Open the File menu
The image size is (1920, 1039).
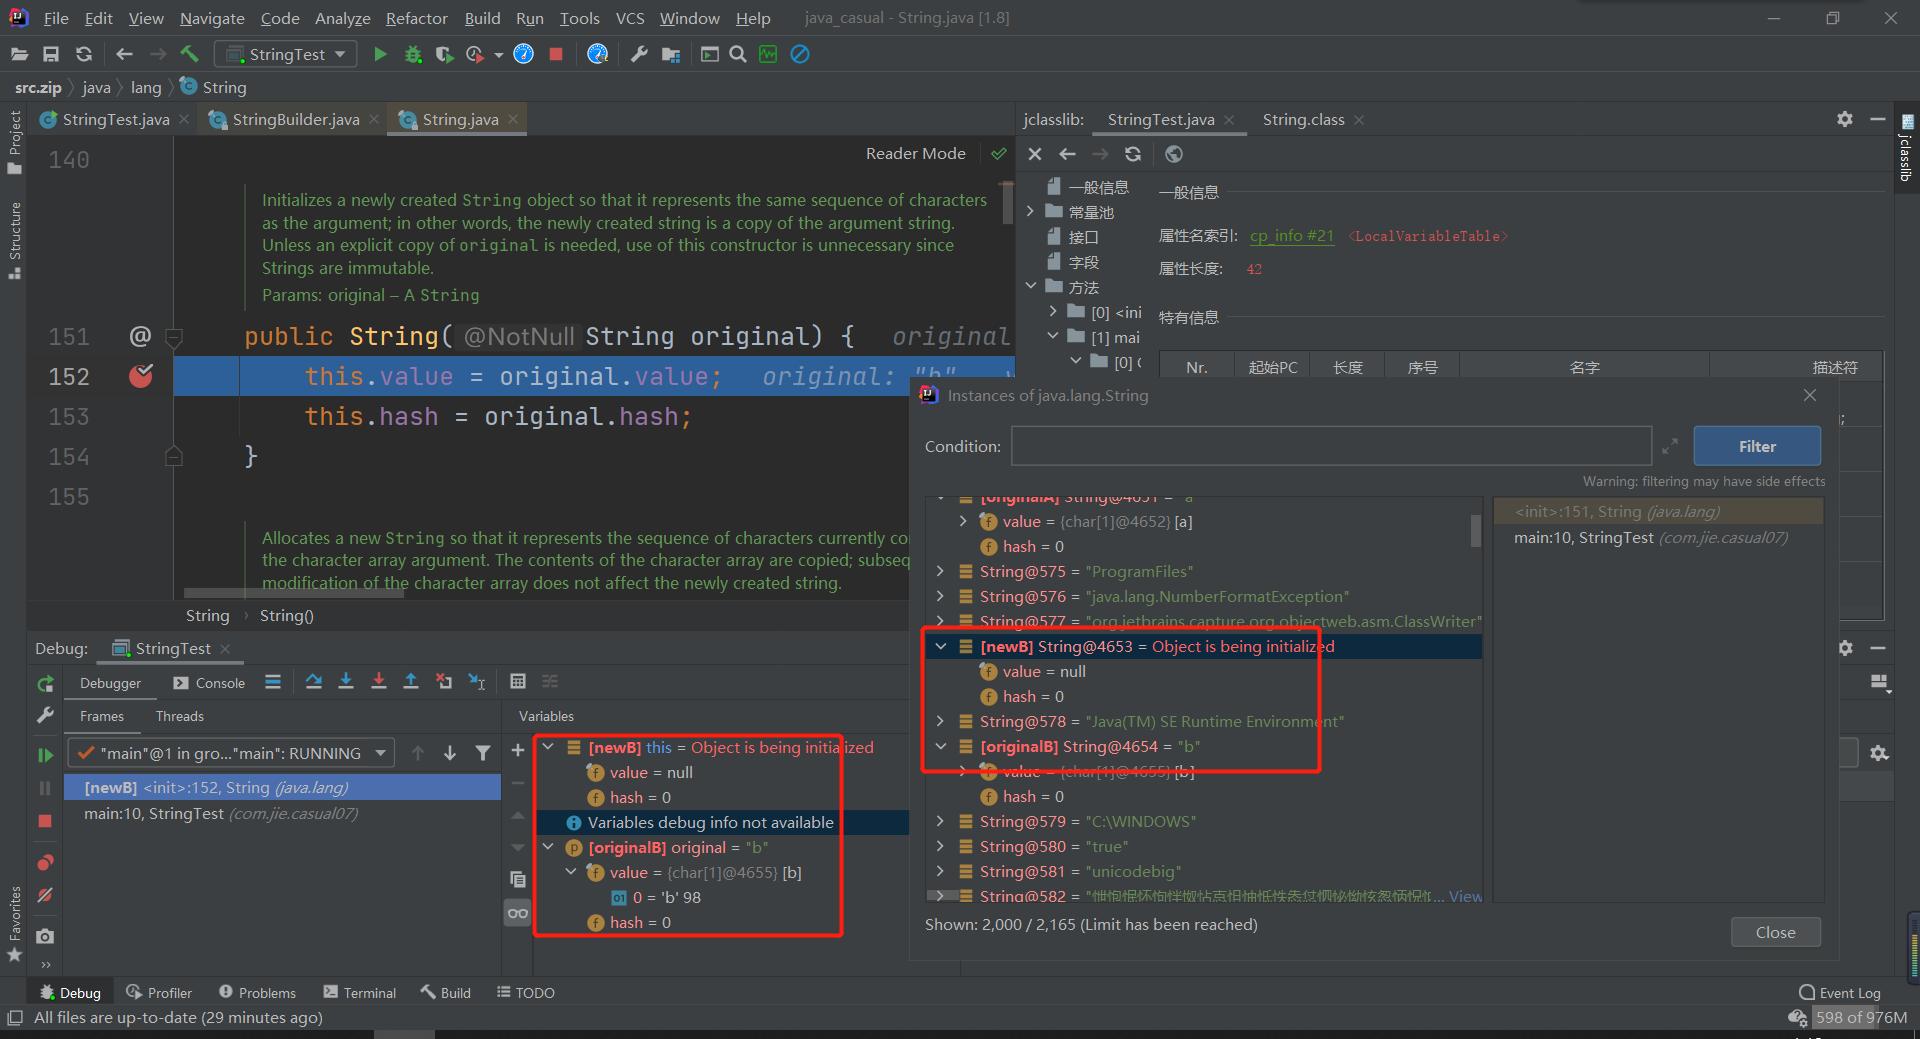pyautogui.click(x=56, y=18)
